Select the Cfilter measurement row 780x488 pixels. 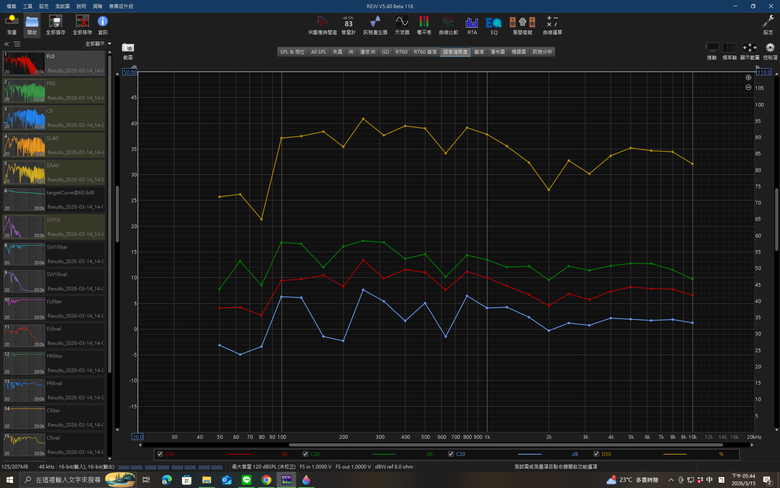(54, 417)
